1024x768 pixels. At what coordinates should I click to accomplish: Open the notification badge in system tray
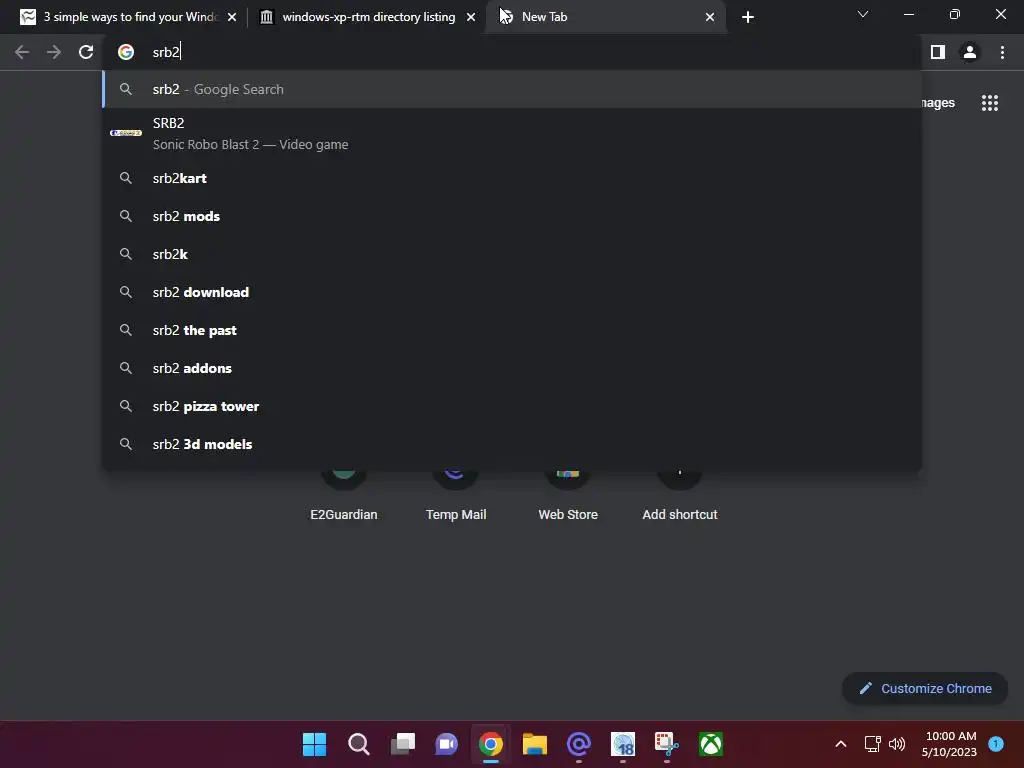[x=996, y=743]
